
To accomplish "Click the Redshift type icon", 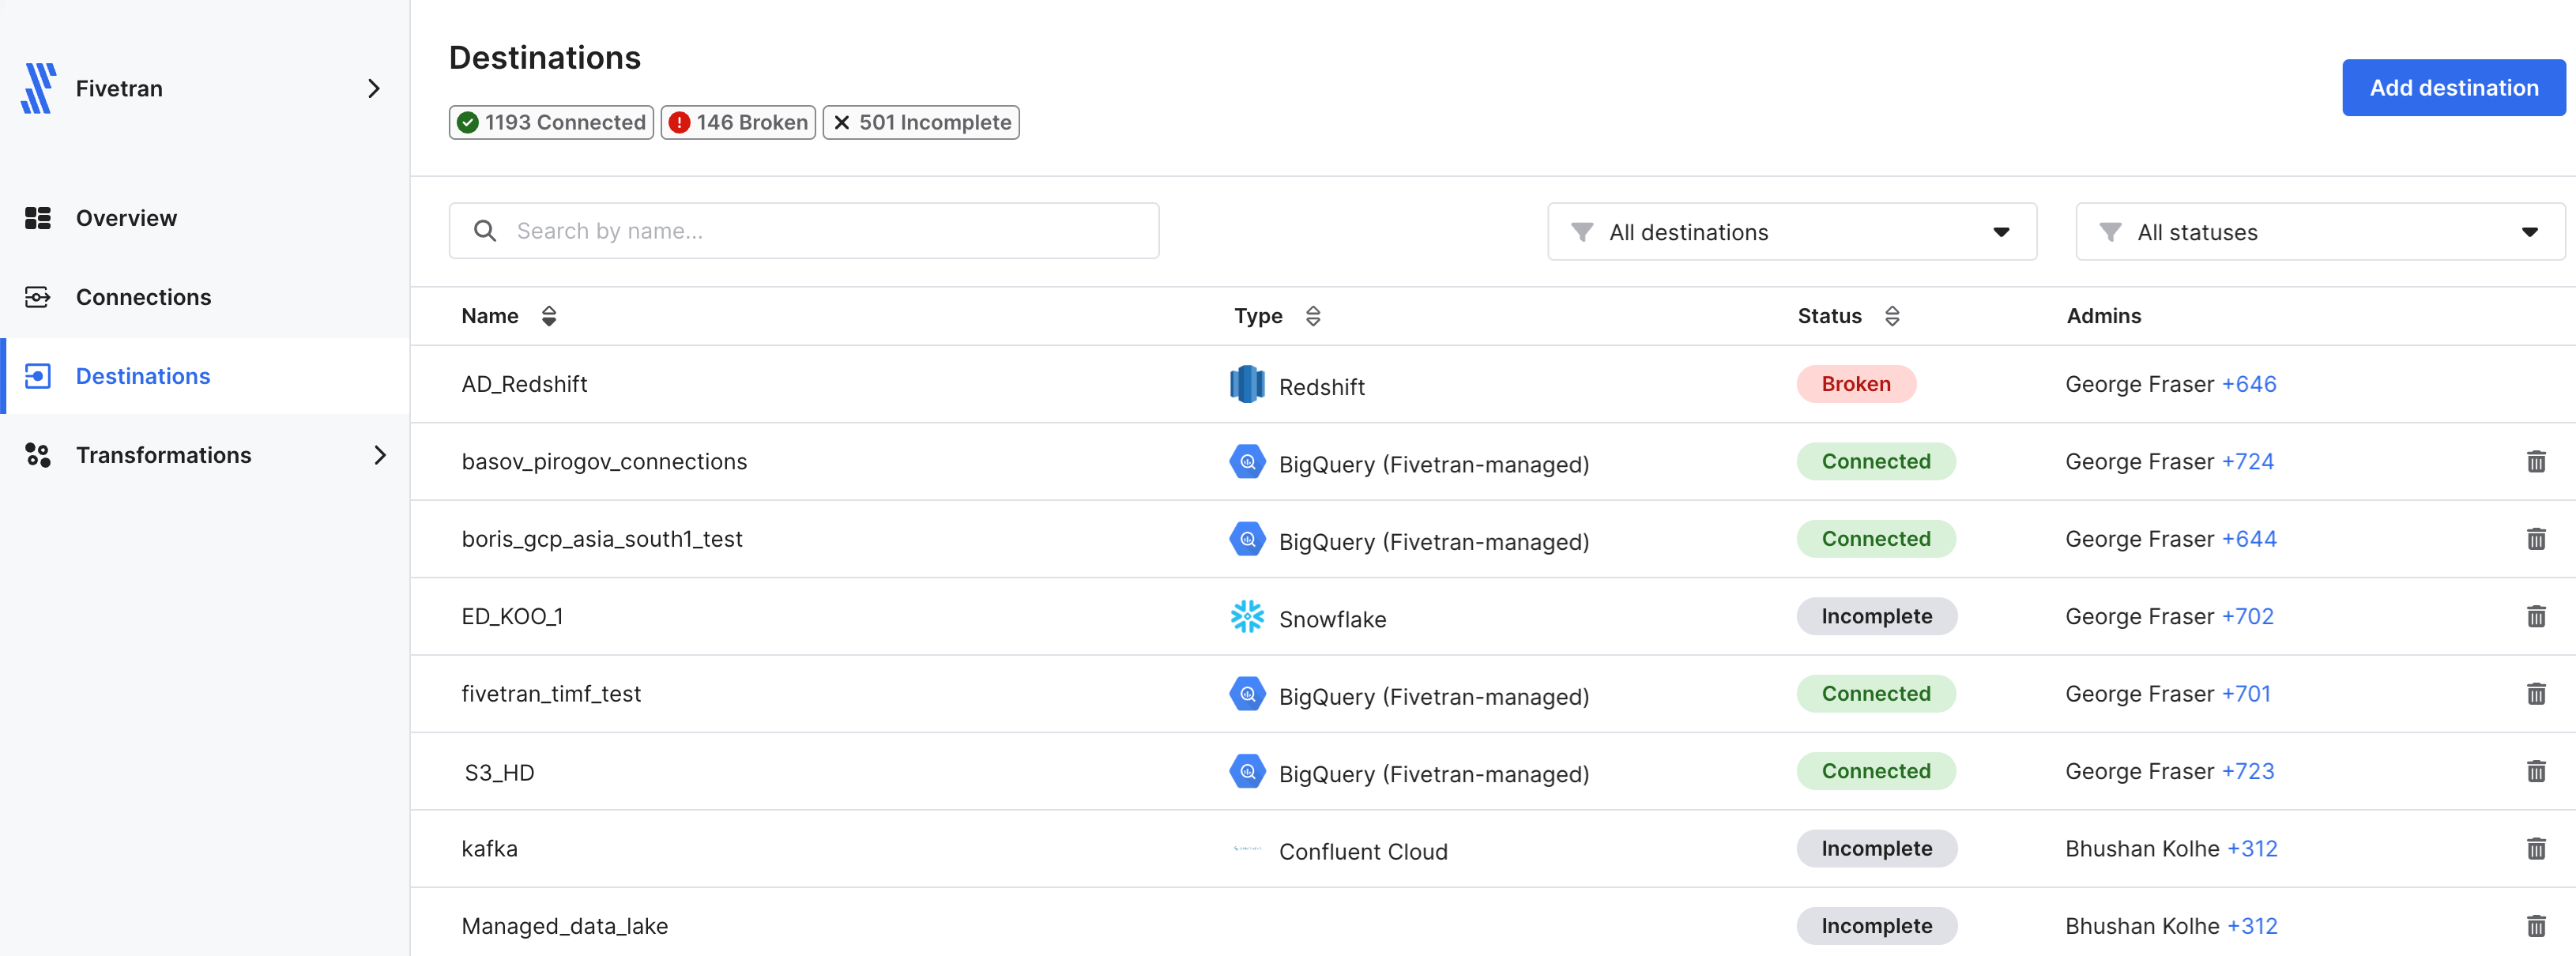I will coord(1247,384).
